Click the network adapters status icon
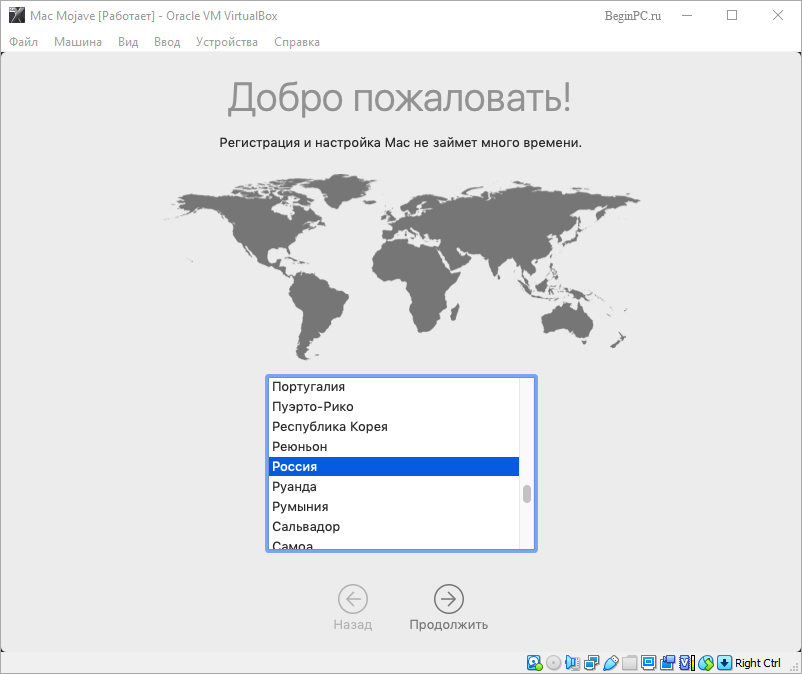802x674 pixels. [x=591, y=663]
